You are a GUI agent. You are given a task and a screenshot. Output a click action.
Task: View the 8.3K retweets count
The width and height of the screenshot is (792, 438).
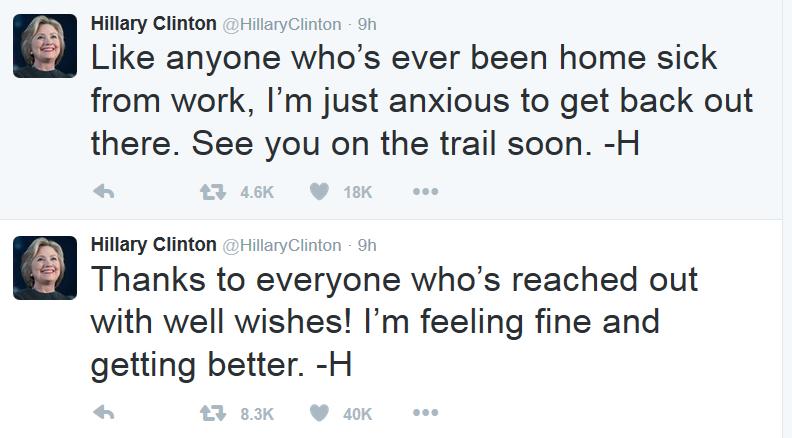click(257, 413)
